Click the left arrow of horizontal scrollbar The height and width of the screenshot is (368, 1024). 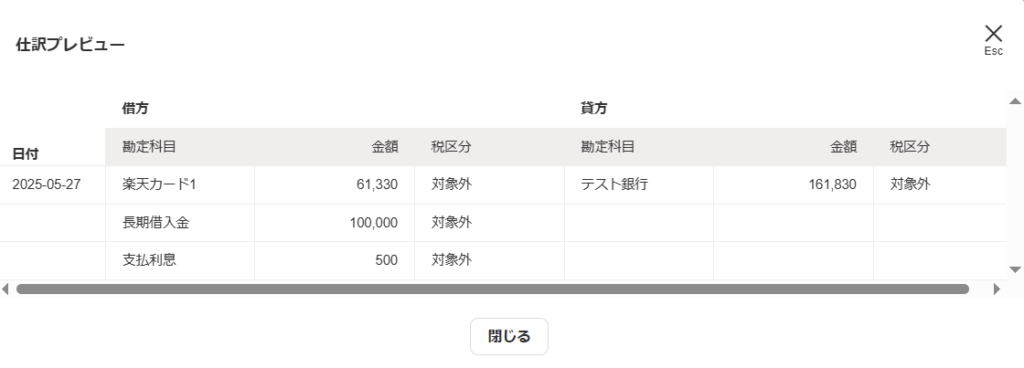(x=5, y=289)
